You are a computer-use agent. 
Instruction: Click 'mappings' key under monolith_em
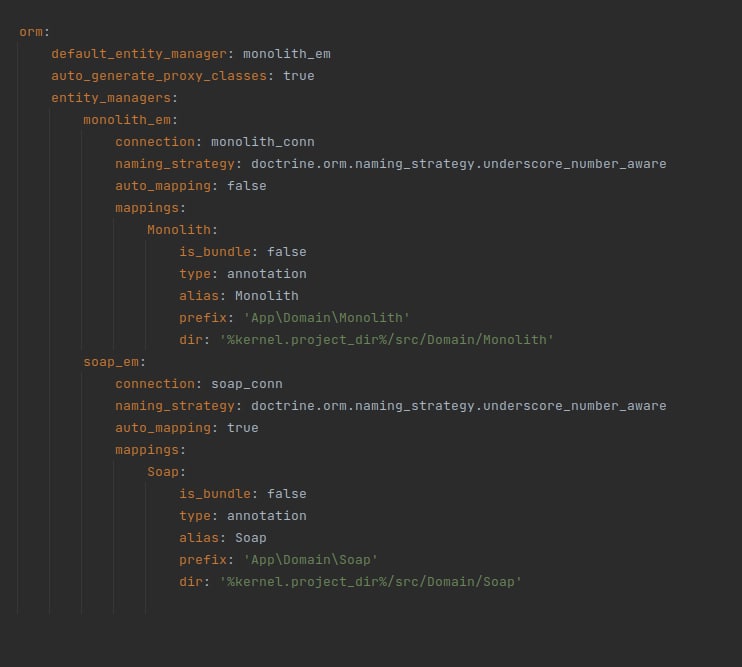pos(147,208)
